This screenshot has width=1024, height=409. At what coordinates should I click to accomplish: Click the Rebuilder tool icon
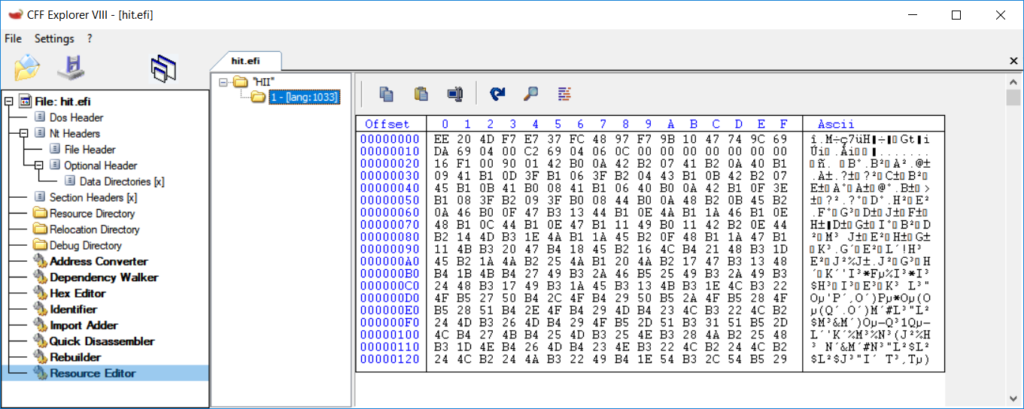[40, 357]
